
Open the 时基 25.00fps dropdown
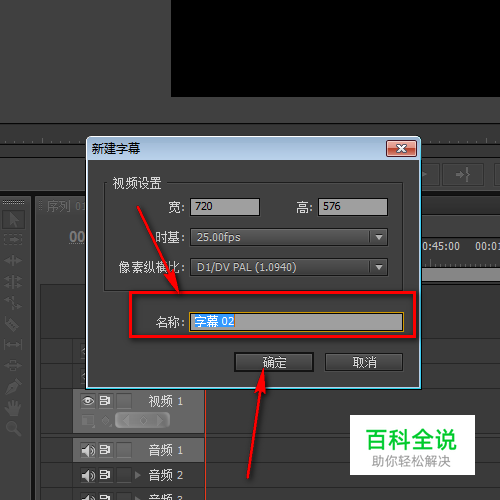click(289, 237)
